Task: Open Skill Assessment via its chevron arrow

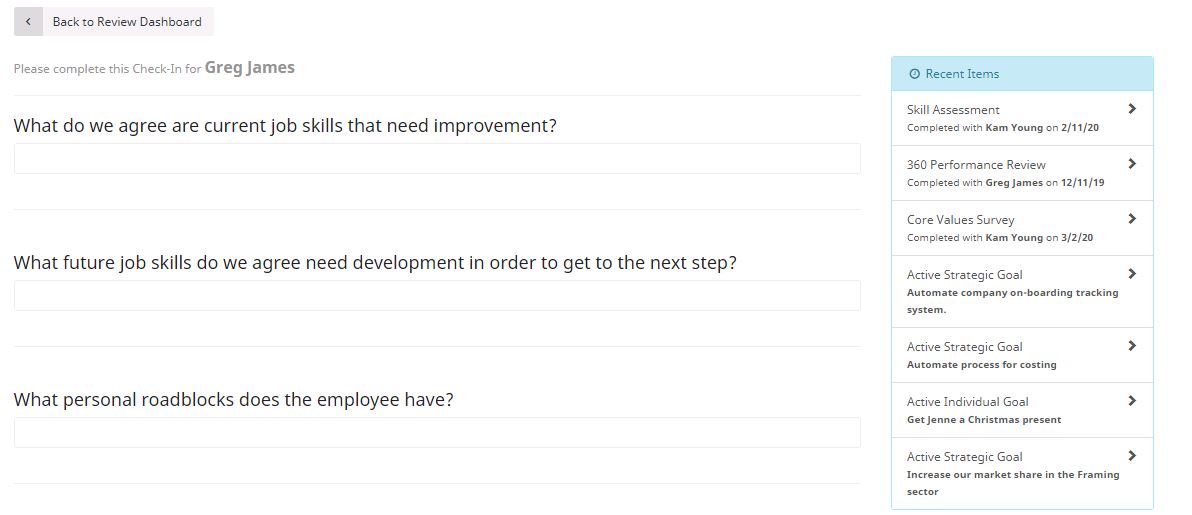Action: (x=1132, y=109)
